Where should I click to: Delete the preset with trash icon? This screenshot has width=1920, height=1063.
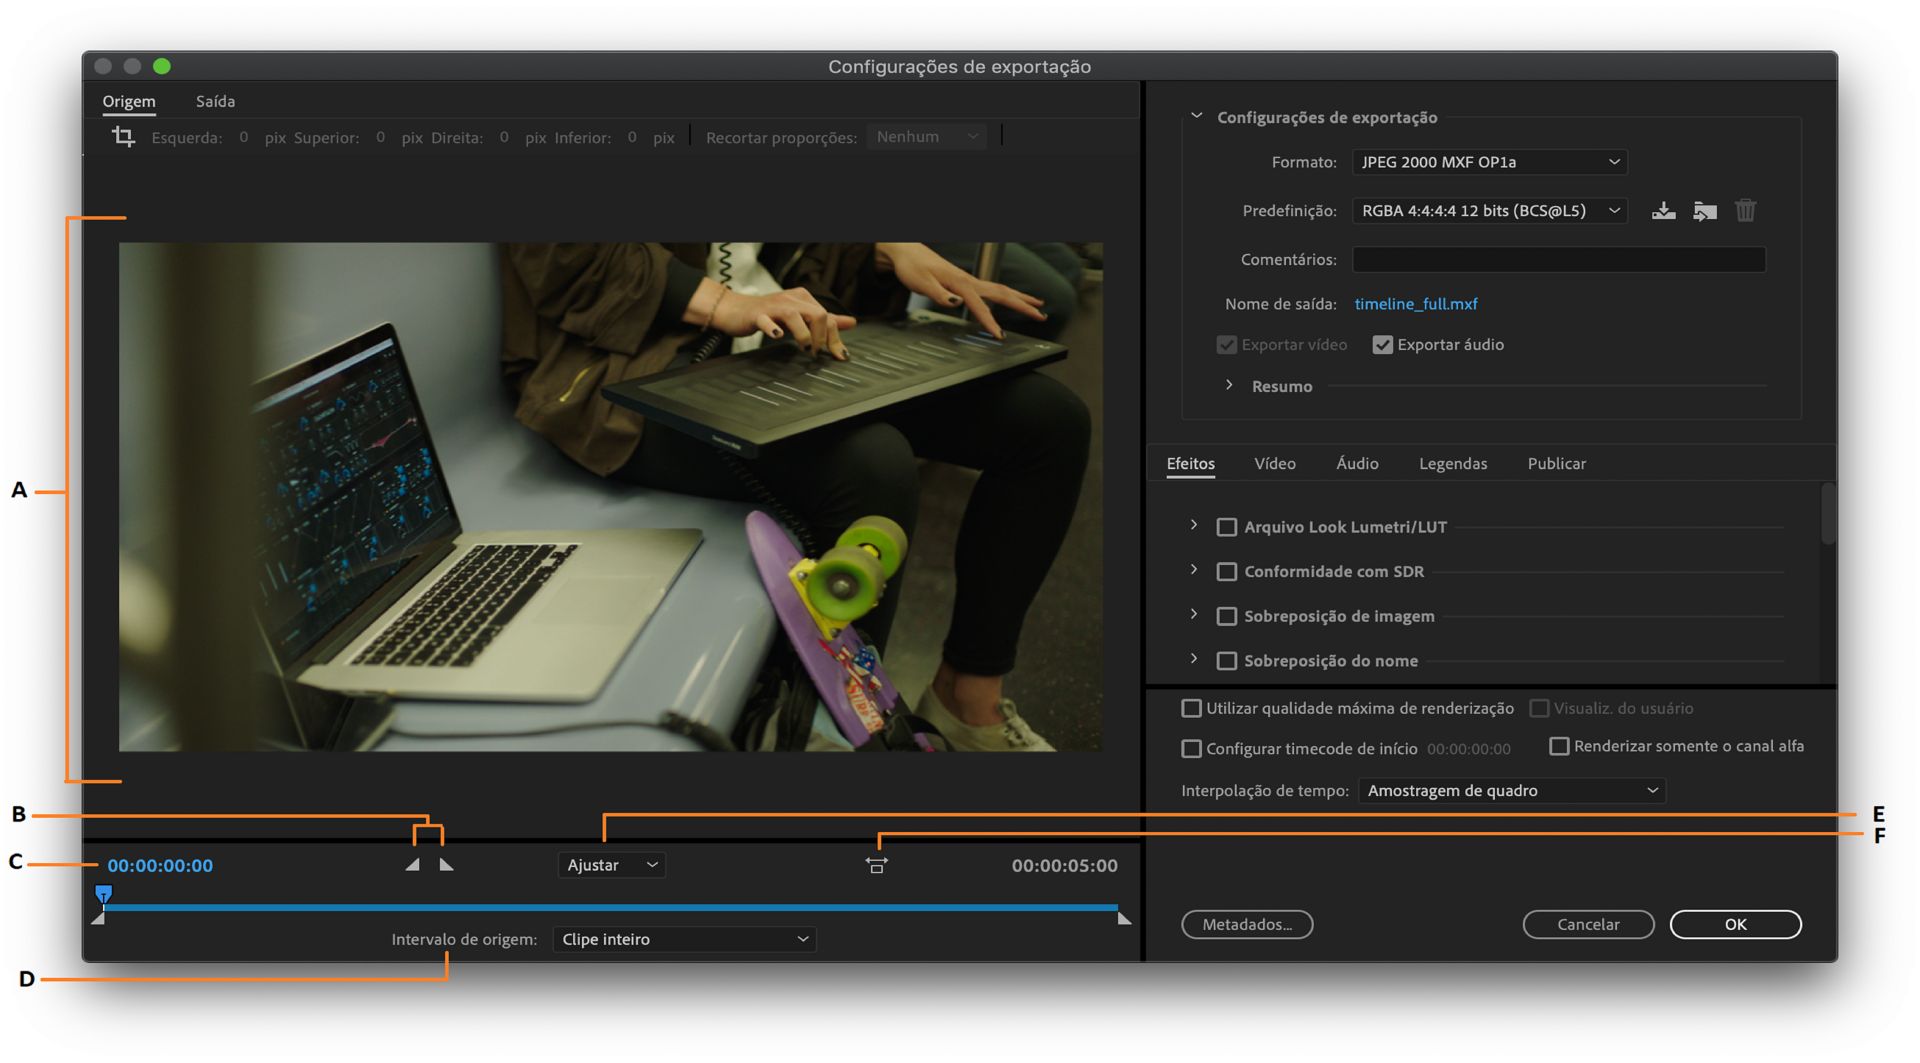[x=1745, y=211]
